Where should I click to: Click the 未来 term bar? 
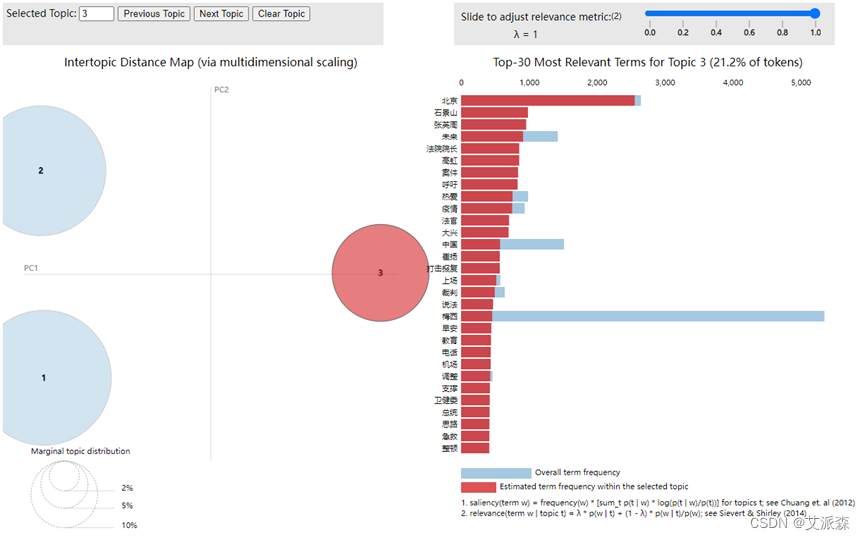pos(509,136)
